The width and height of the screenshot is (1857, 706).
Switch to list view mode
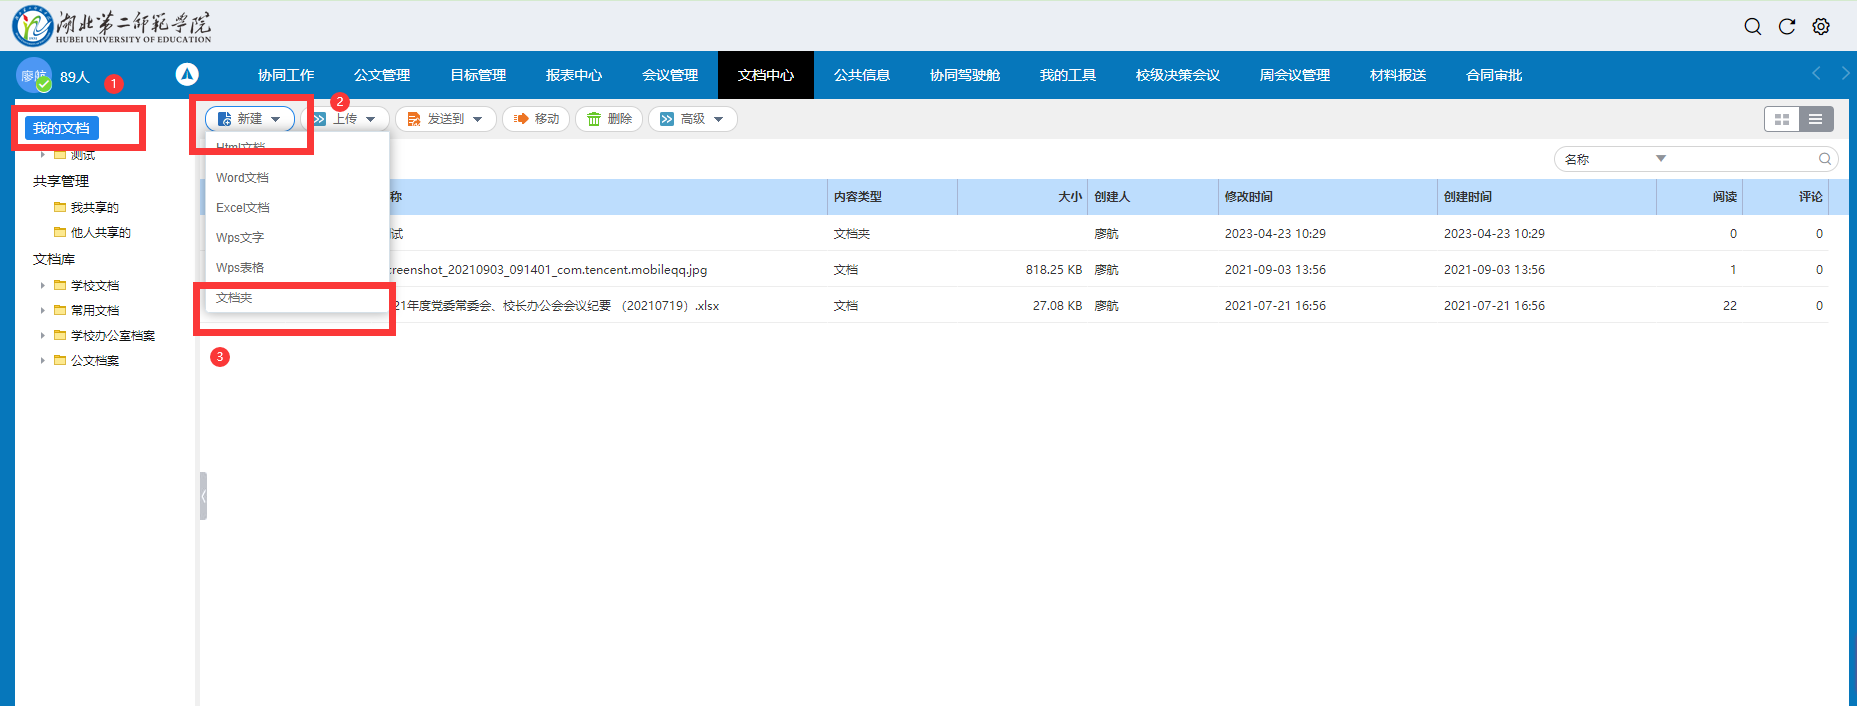[x=1815, y=120]
